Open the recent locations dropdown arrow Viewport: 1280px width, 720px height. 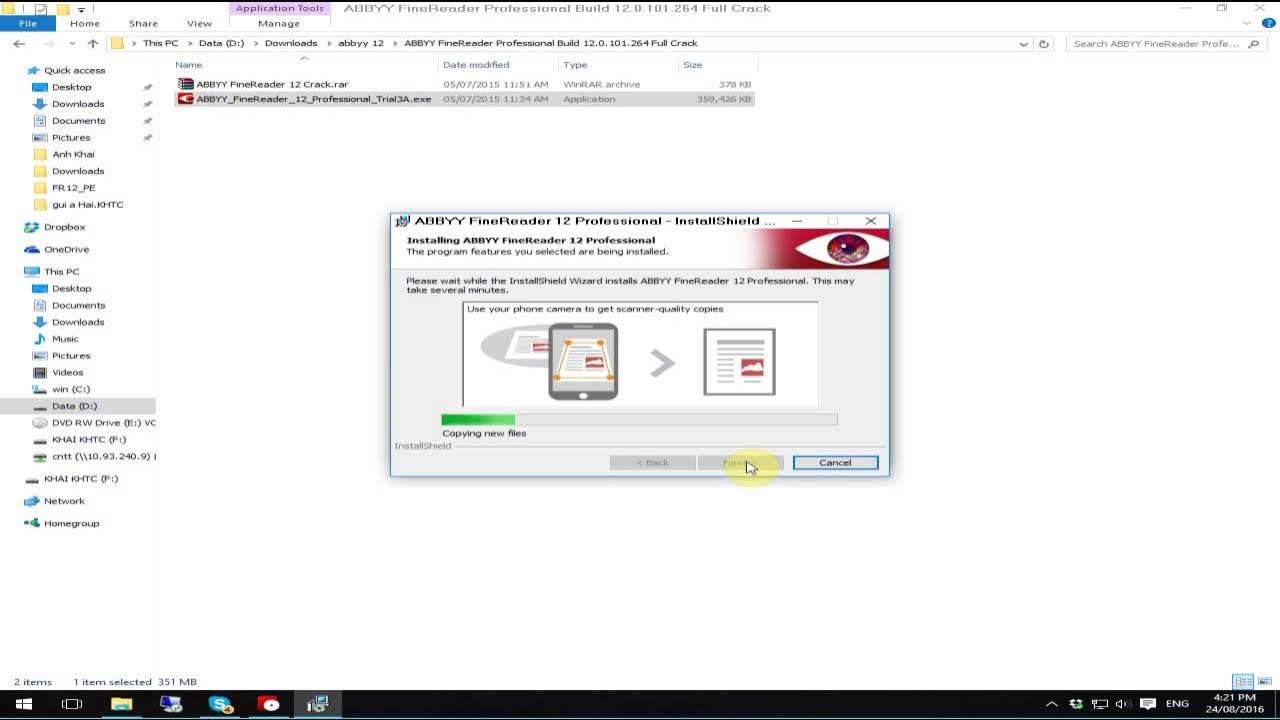click(72, 44)
